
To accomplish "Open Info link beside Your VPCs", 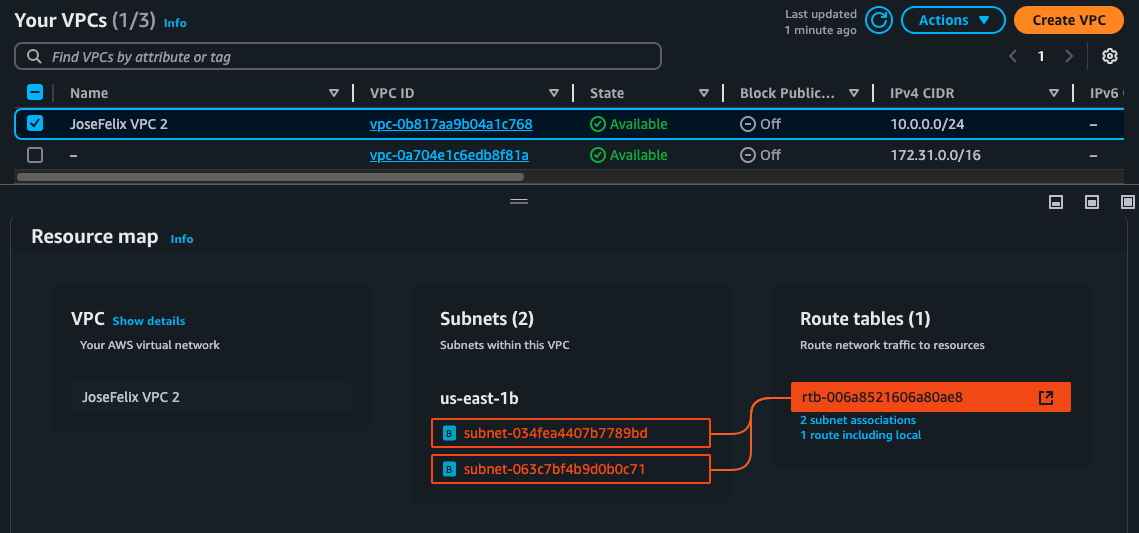I will (175, 23).
